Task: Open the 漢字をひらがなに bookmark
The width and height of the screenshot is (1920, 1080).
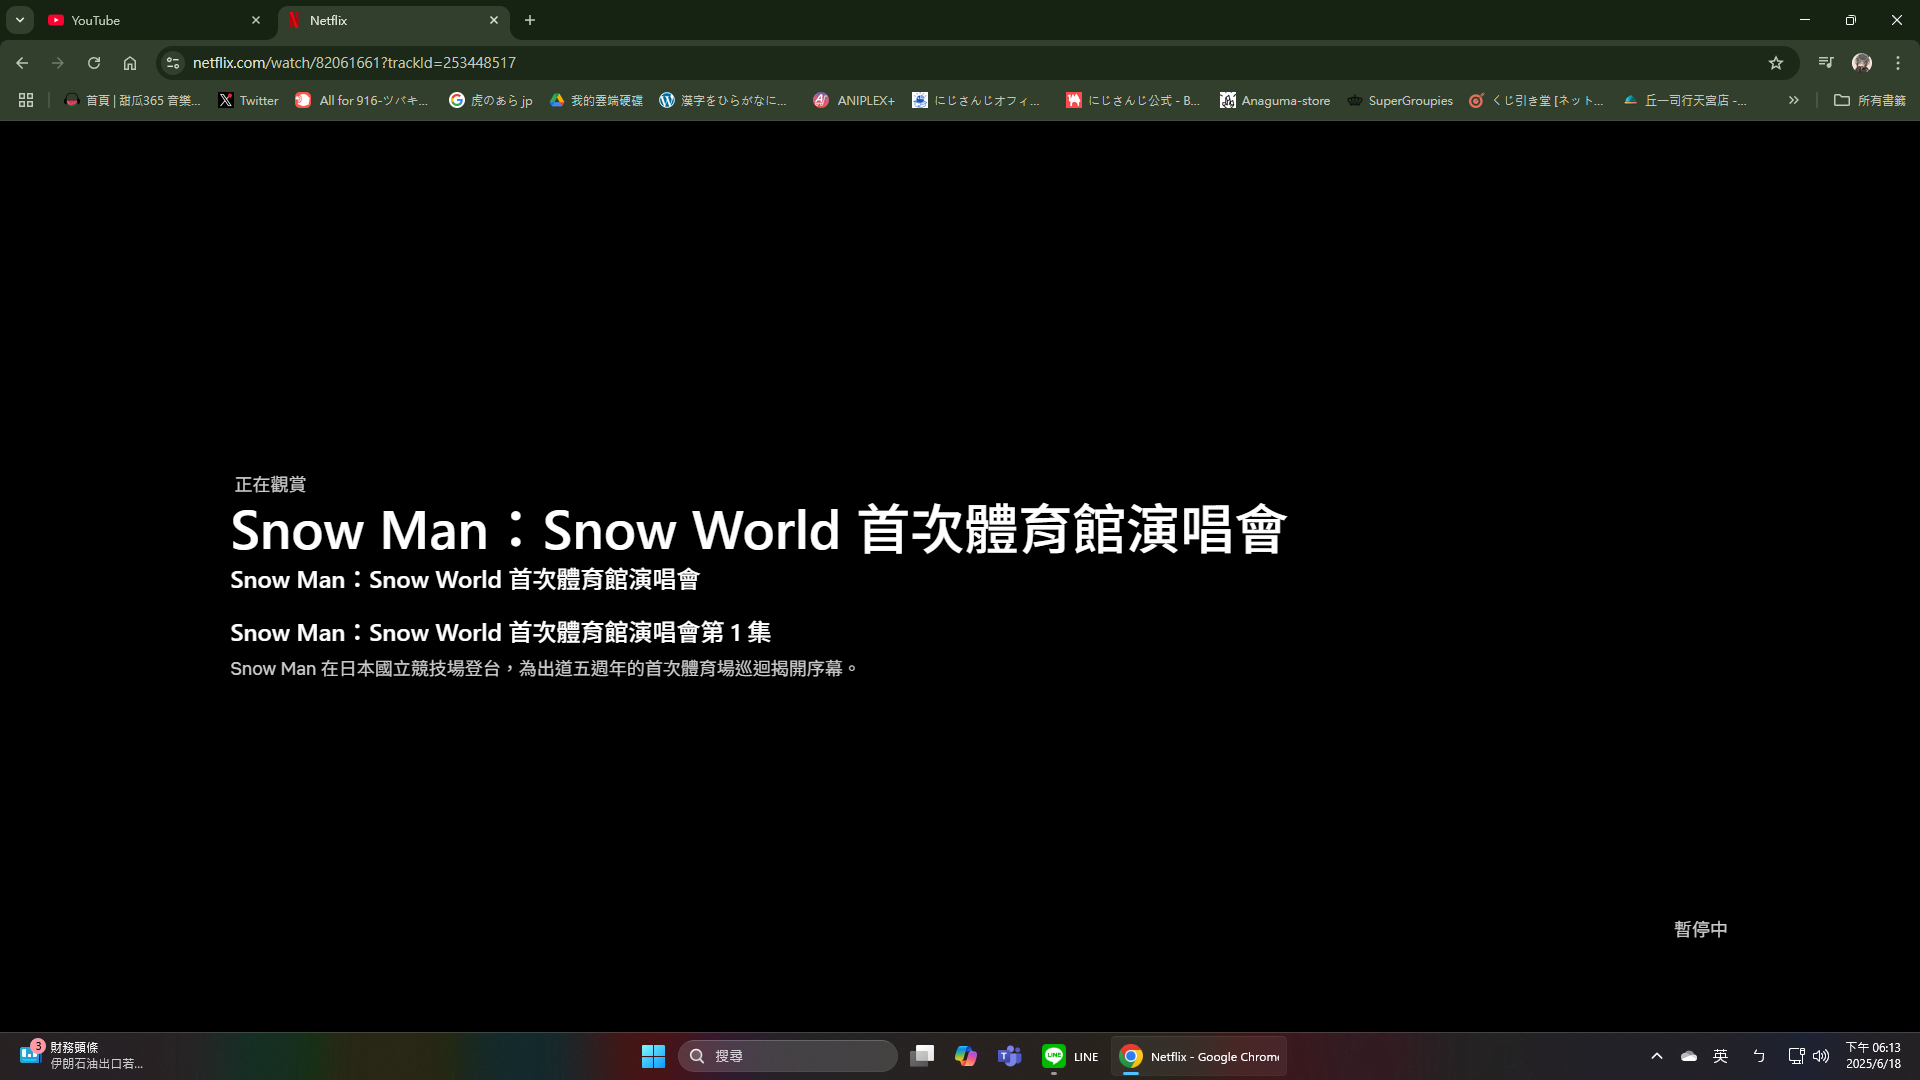Action: 724,100
